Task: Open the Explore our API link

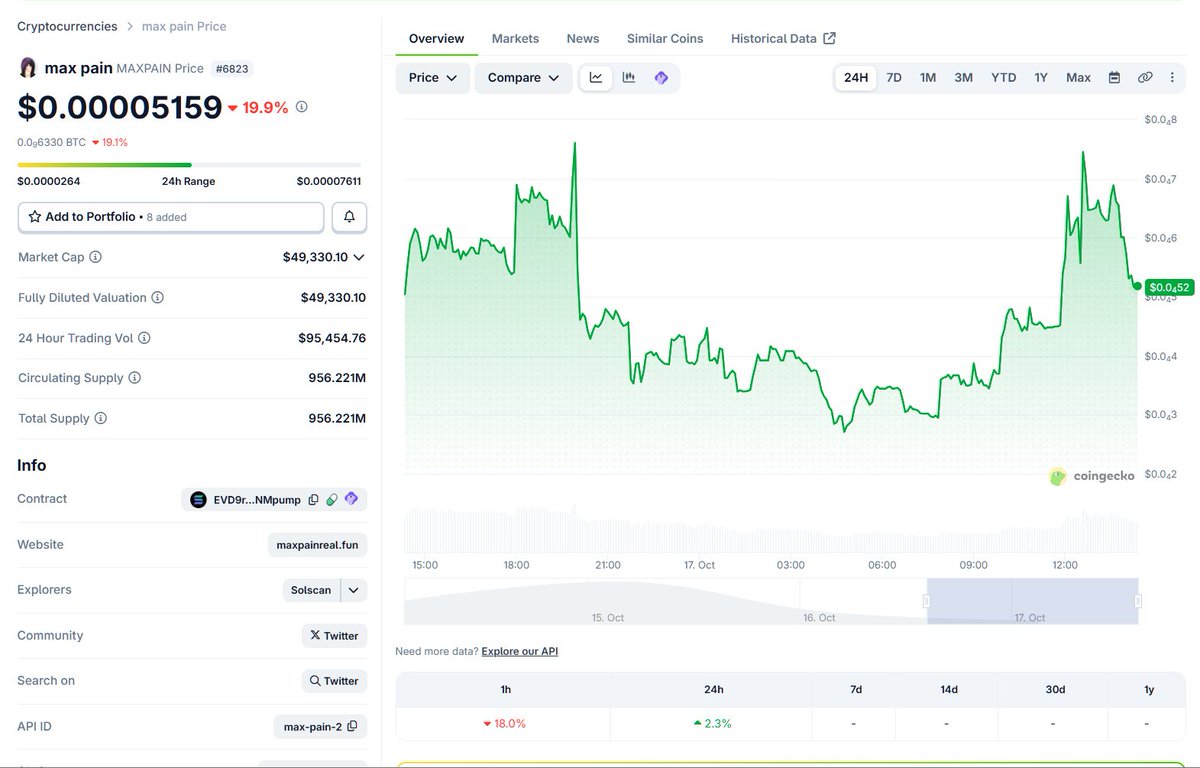Action: [x=520, y=651]
